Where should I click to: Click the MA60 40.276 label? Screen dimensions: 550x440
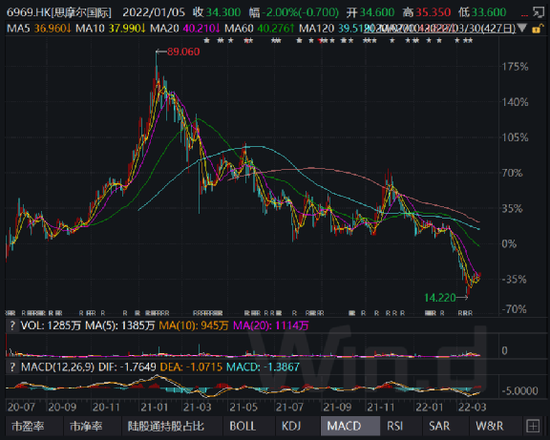coord(259,28)
